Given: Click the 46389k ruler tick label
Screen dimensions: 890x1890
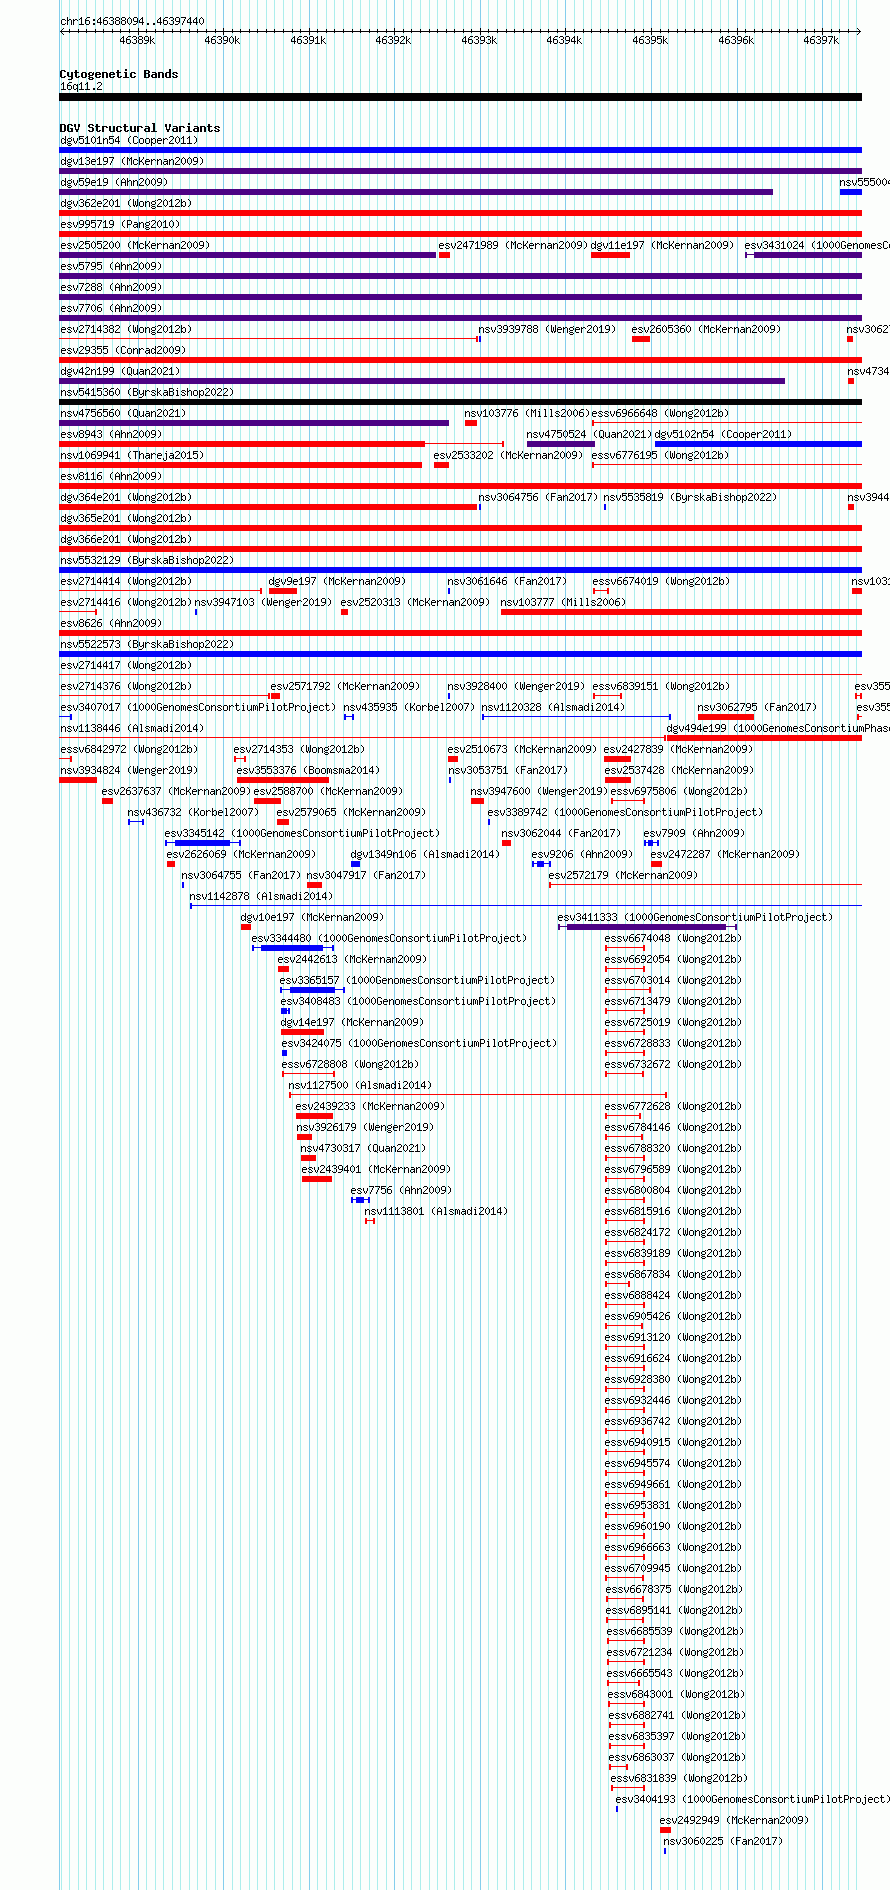Looking at the screenshot, I should pyautogui.click(x=137, y=41).
